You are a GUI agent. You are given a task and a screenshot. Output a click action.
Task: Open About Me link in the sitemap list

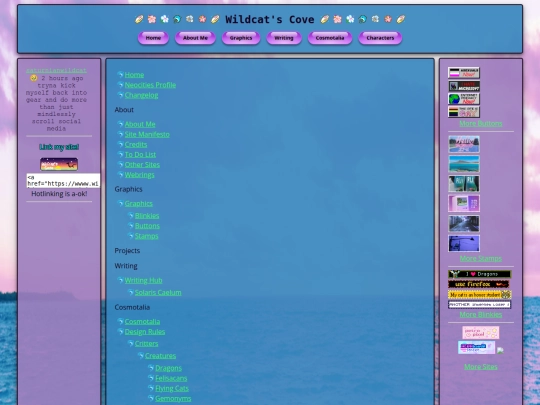140,124
